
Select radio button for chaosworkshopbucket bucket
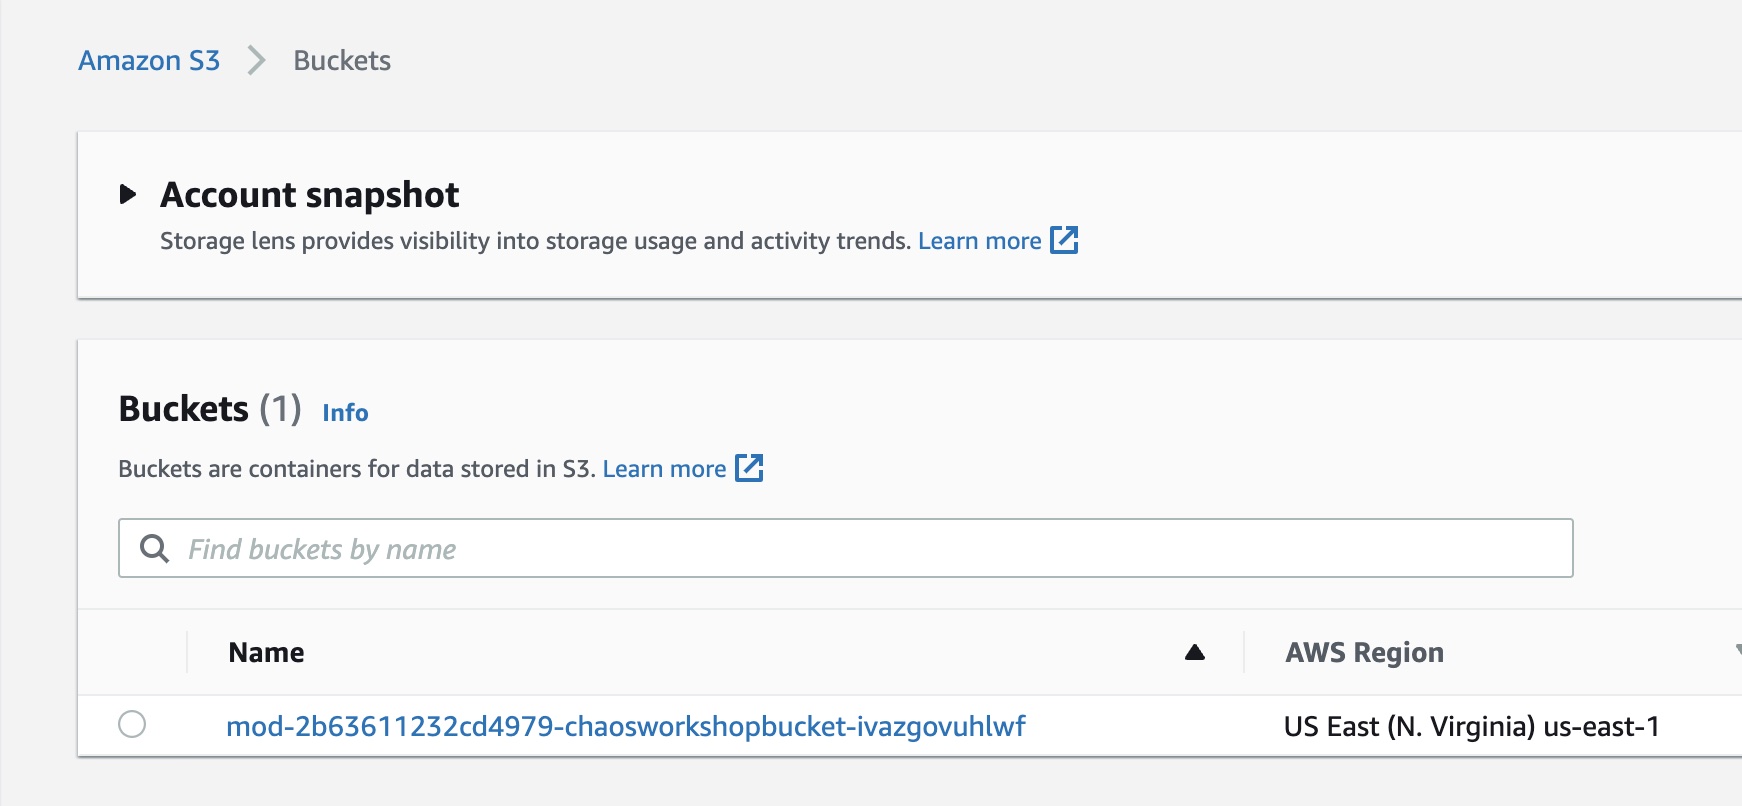click(x=132, y=724)
